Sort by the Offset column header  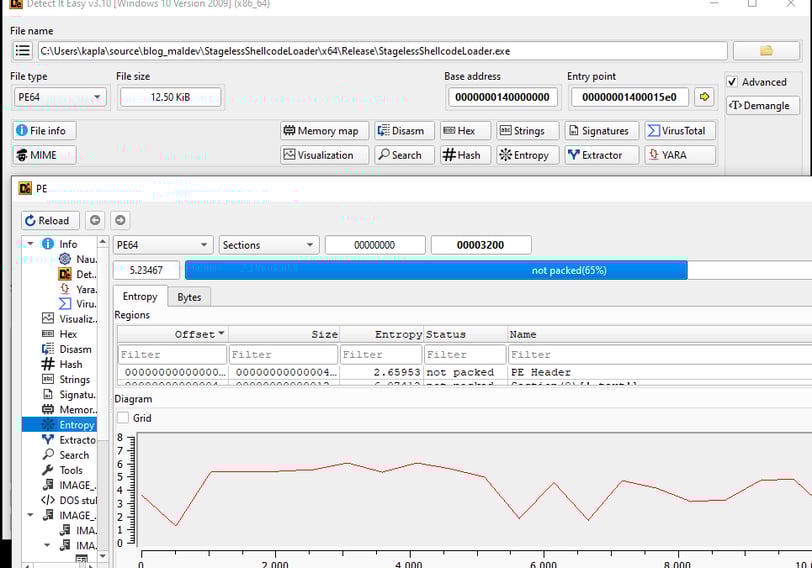pos(173,334)
